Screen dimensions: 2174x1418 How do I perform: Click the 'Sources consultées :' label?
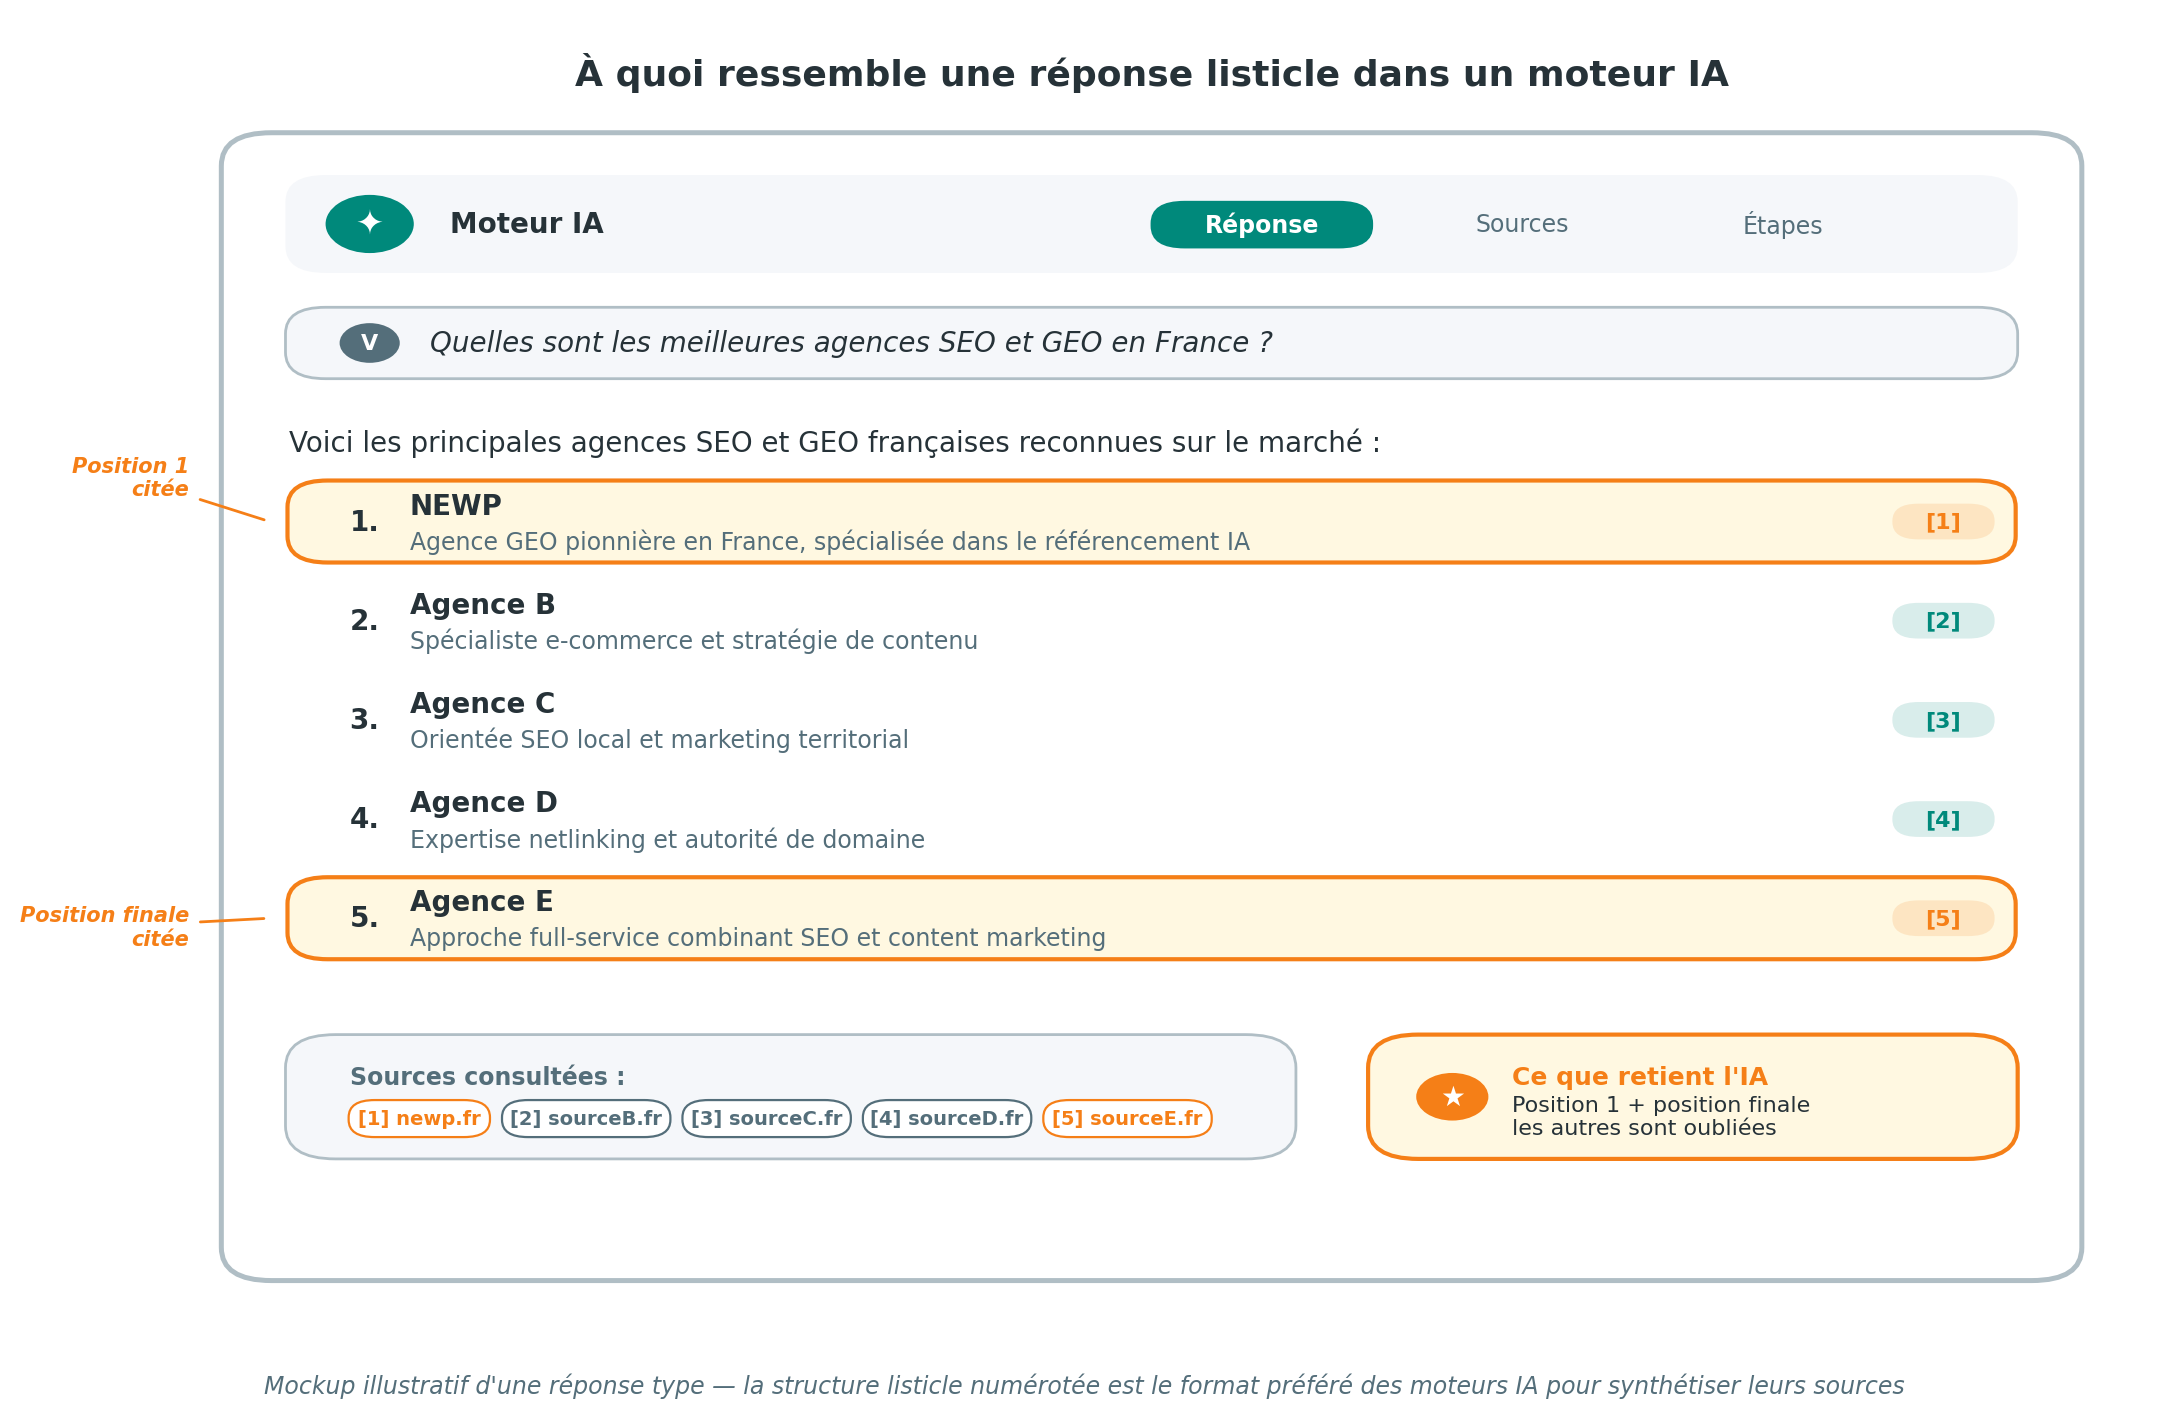[x=487, y=1076]
